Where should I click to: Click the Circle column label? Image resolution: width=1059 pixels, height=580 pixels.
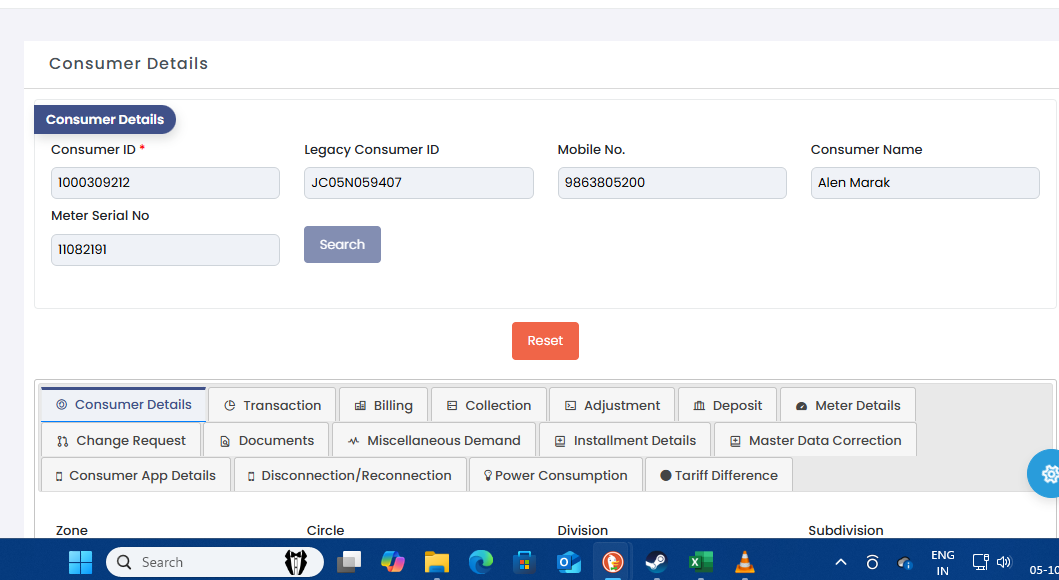326,531
